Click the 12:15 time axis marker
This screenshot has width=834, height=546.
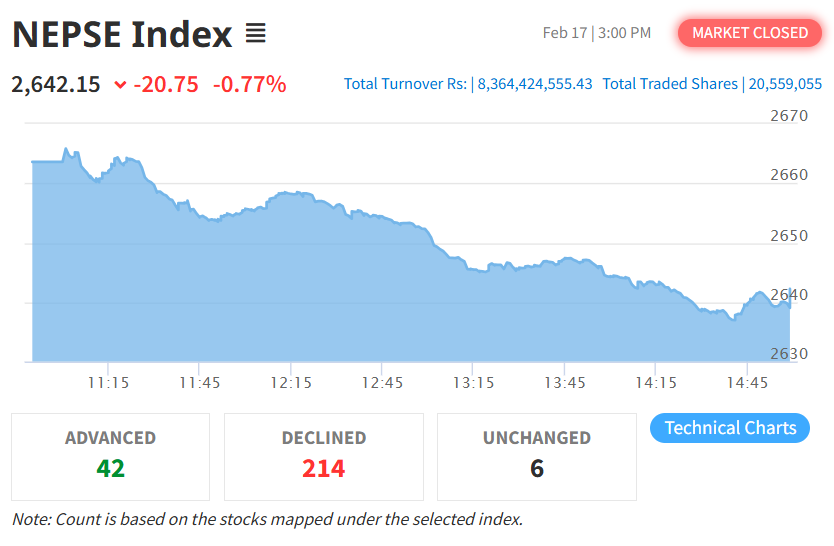coord(291,382)
